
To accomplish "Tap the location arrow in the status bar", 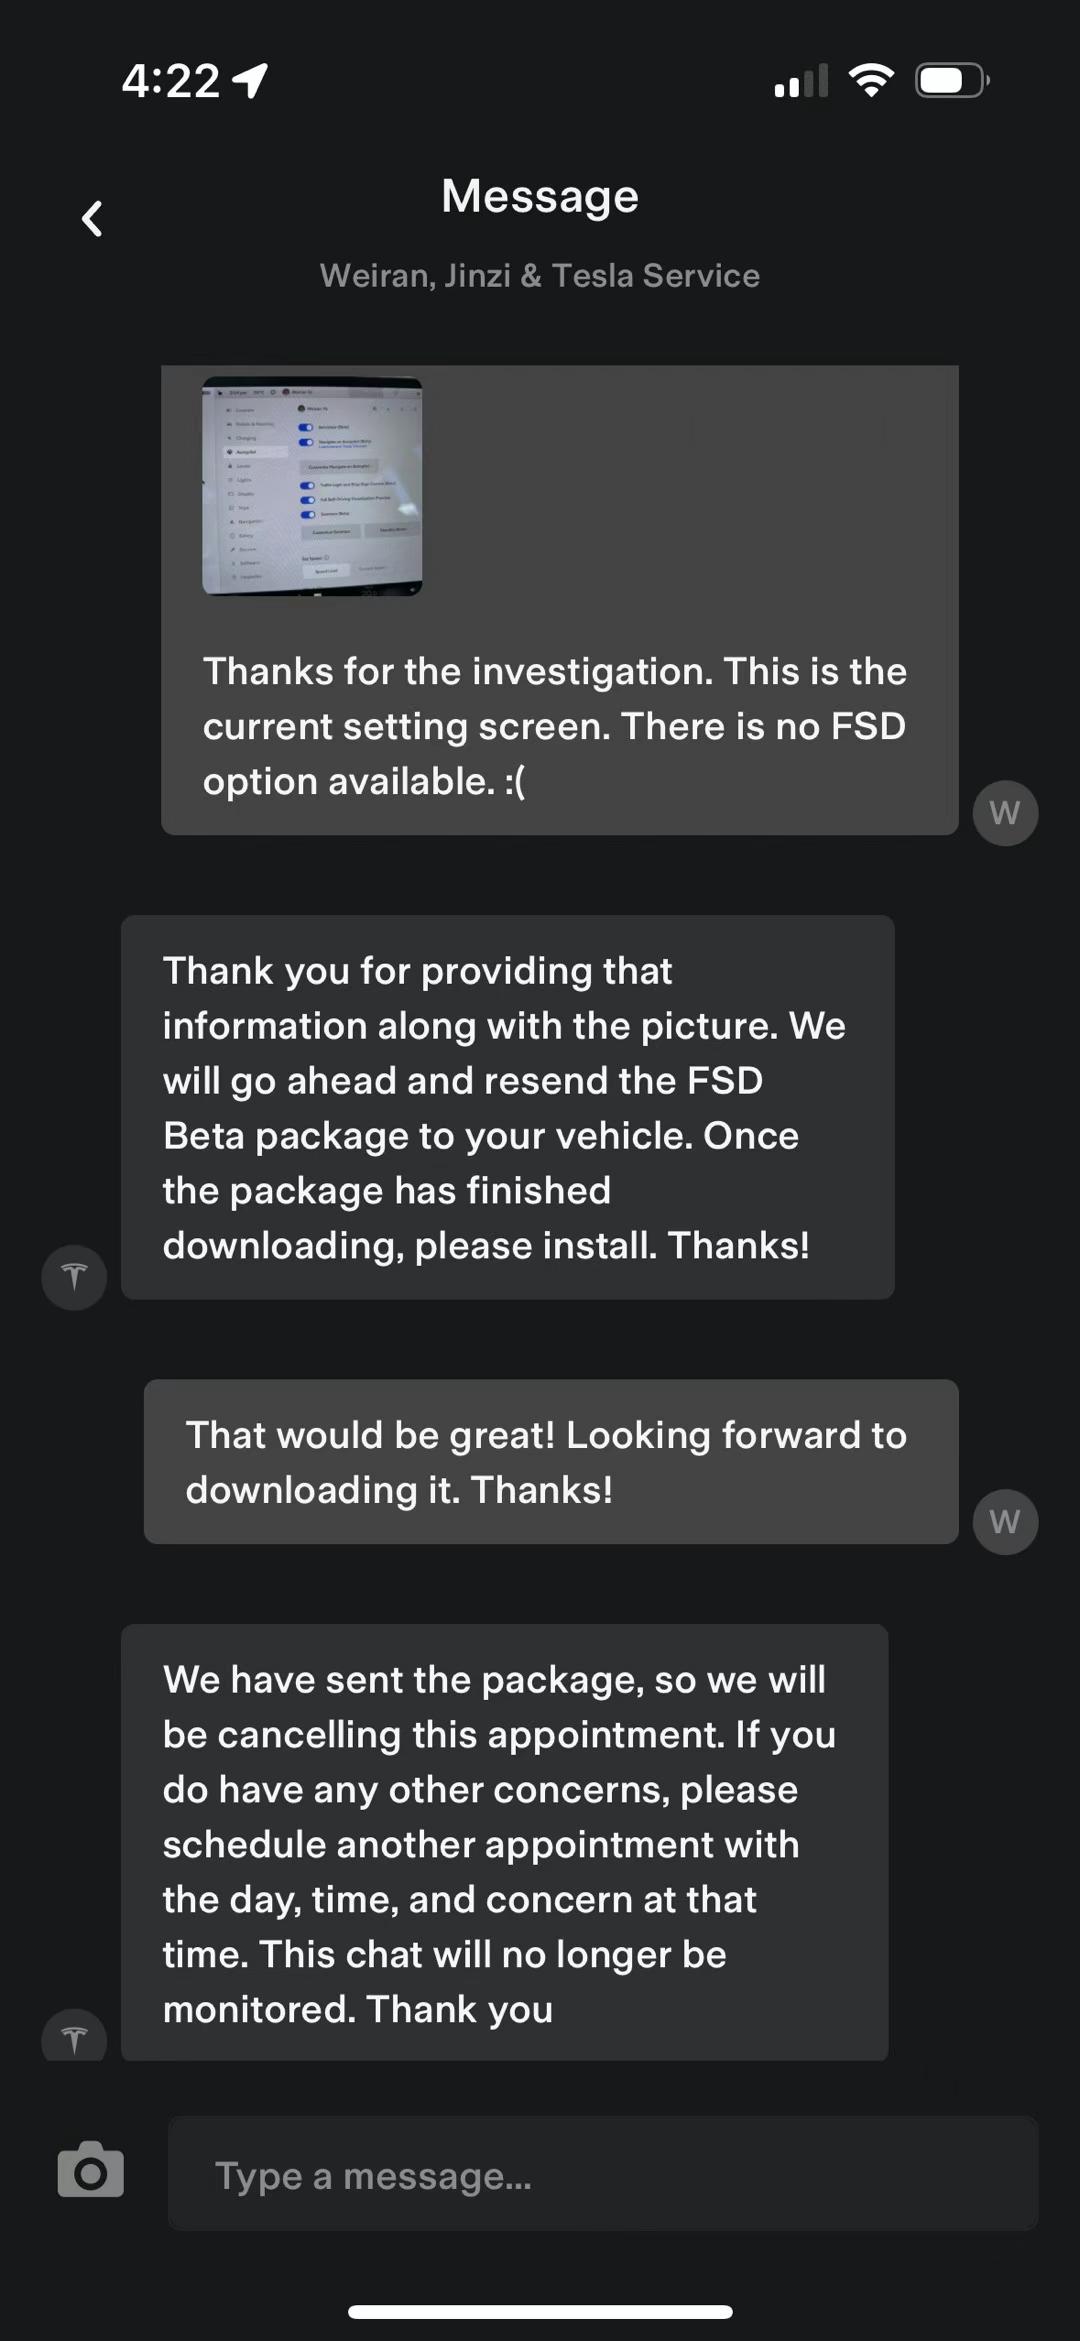I will pyautogui.click(x=250, y=80).
